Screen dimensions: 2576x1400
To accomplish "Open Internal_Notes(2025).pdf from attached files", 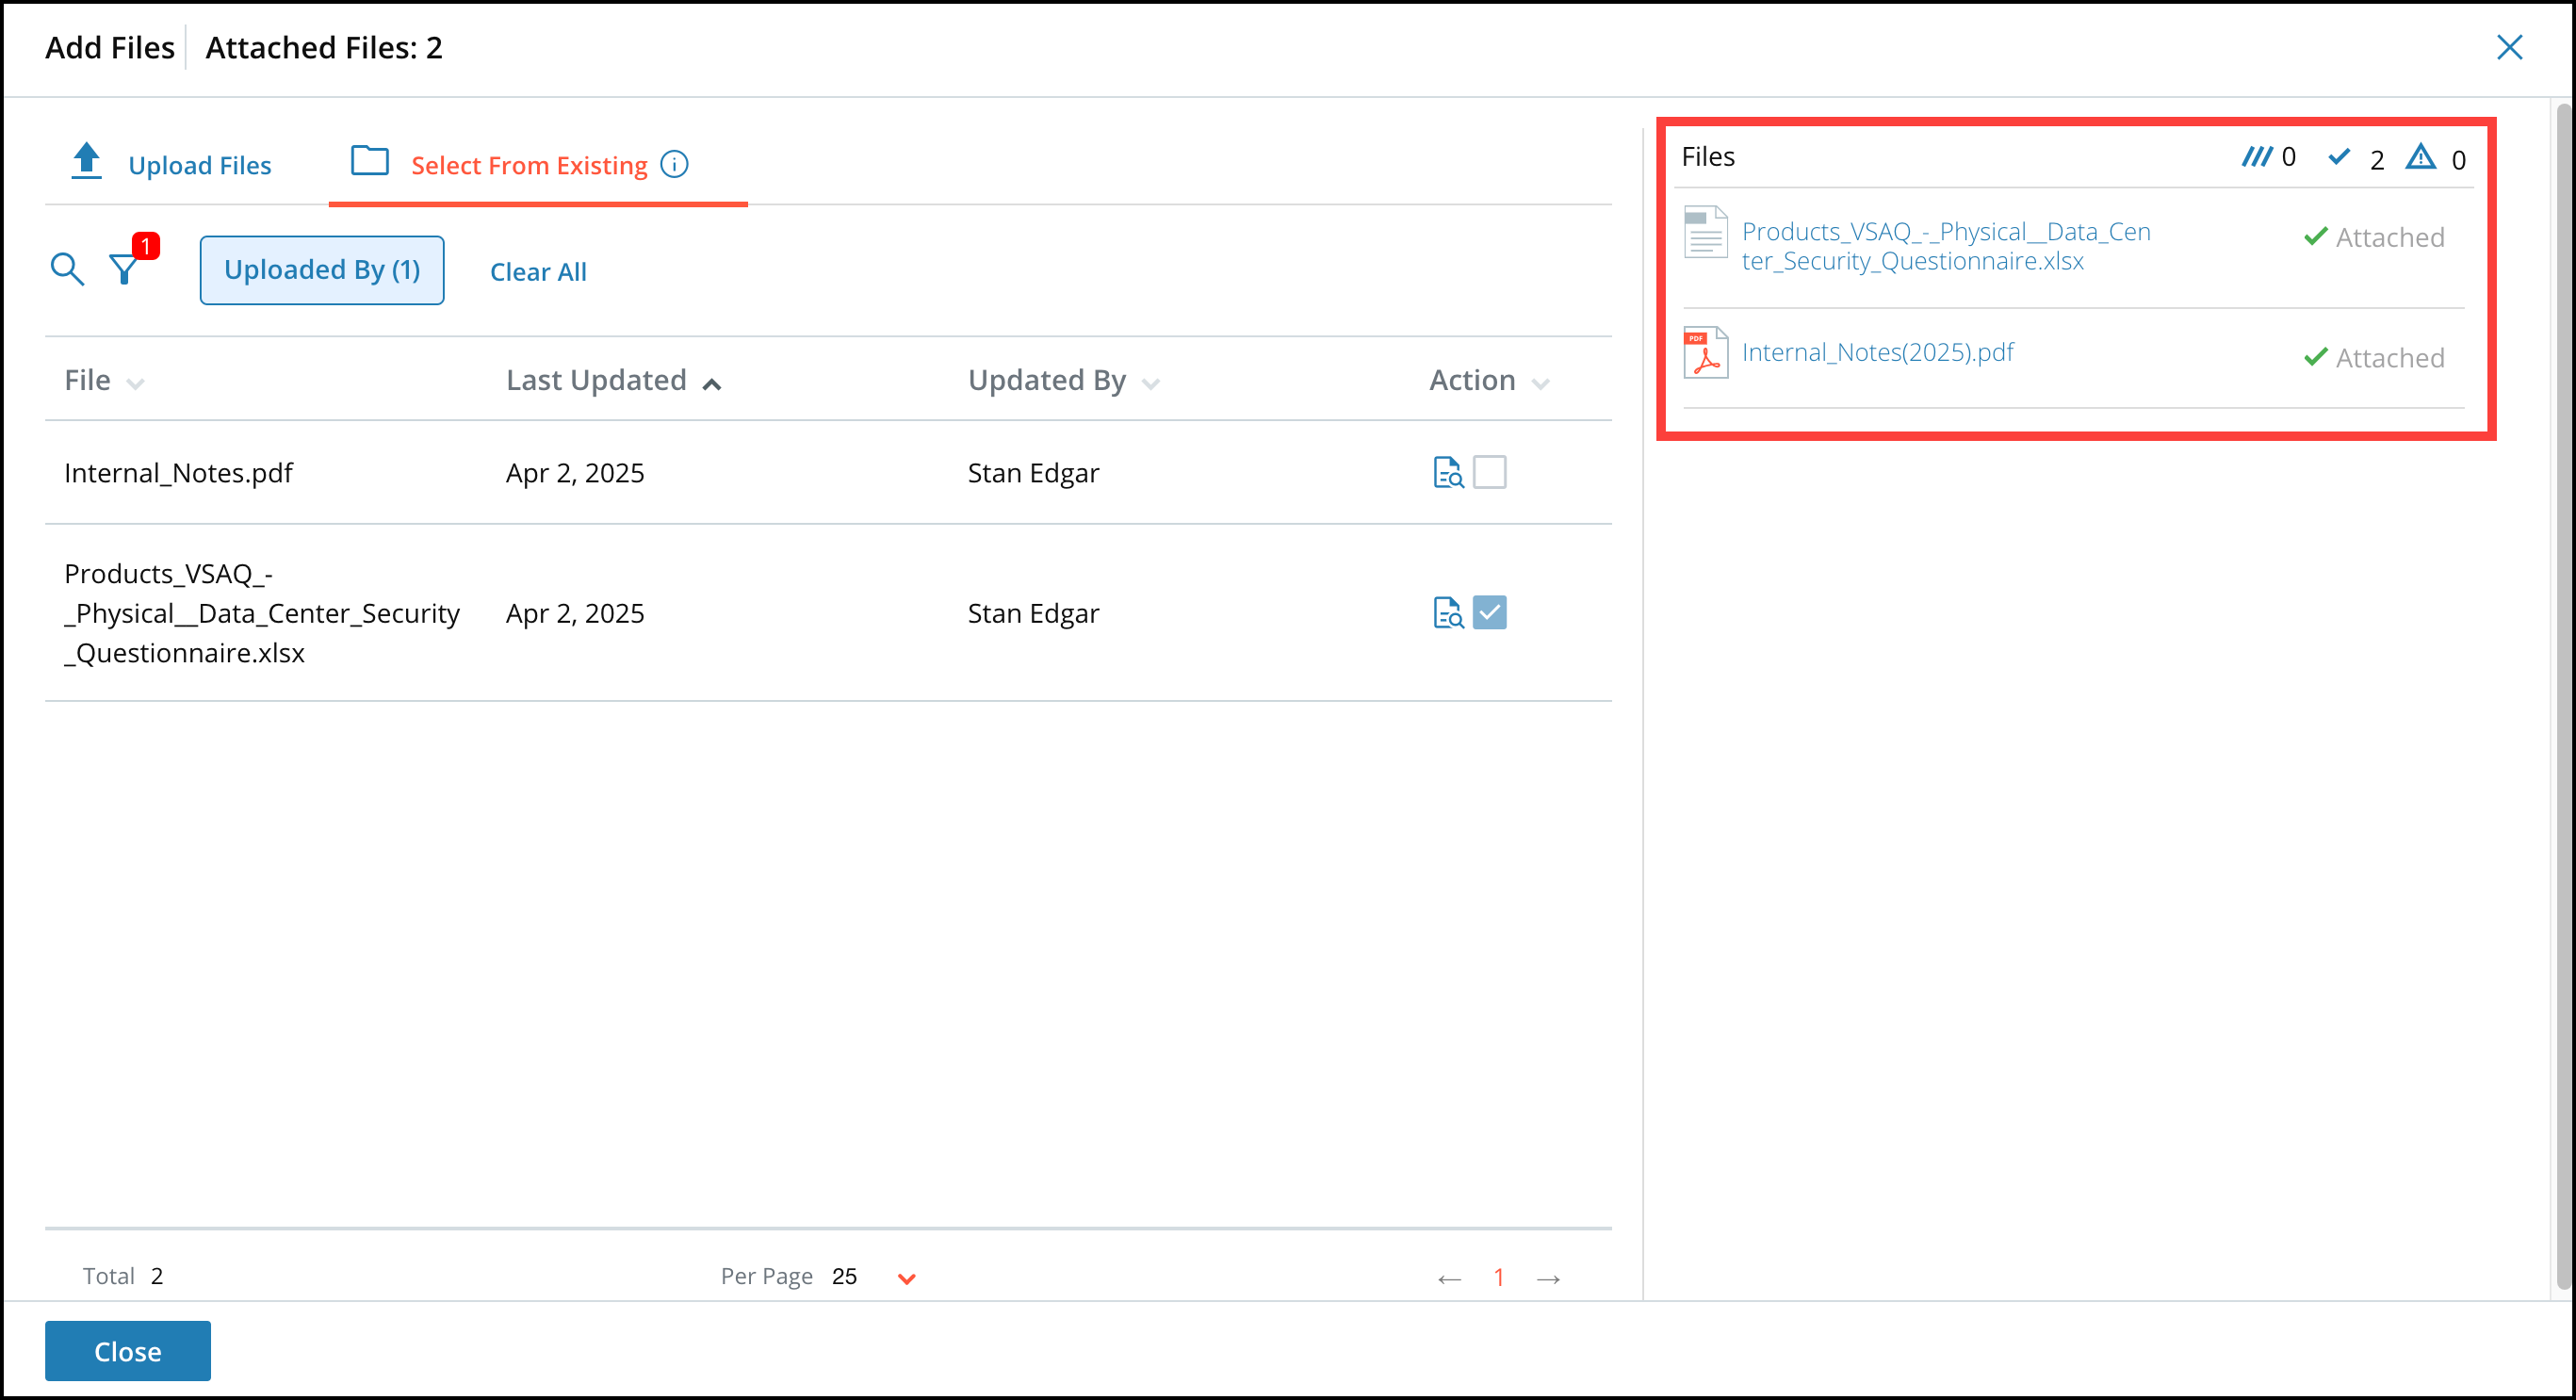I will (x=1878, y=351).
